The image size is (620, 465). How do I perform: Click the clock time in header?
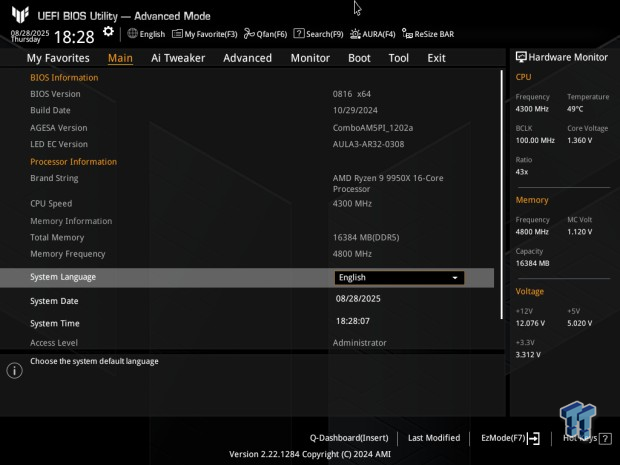tap(74, 37)
